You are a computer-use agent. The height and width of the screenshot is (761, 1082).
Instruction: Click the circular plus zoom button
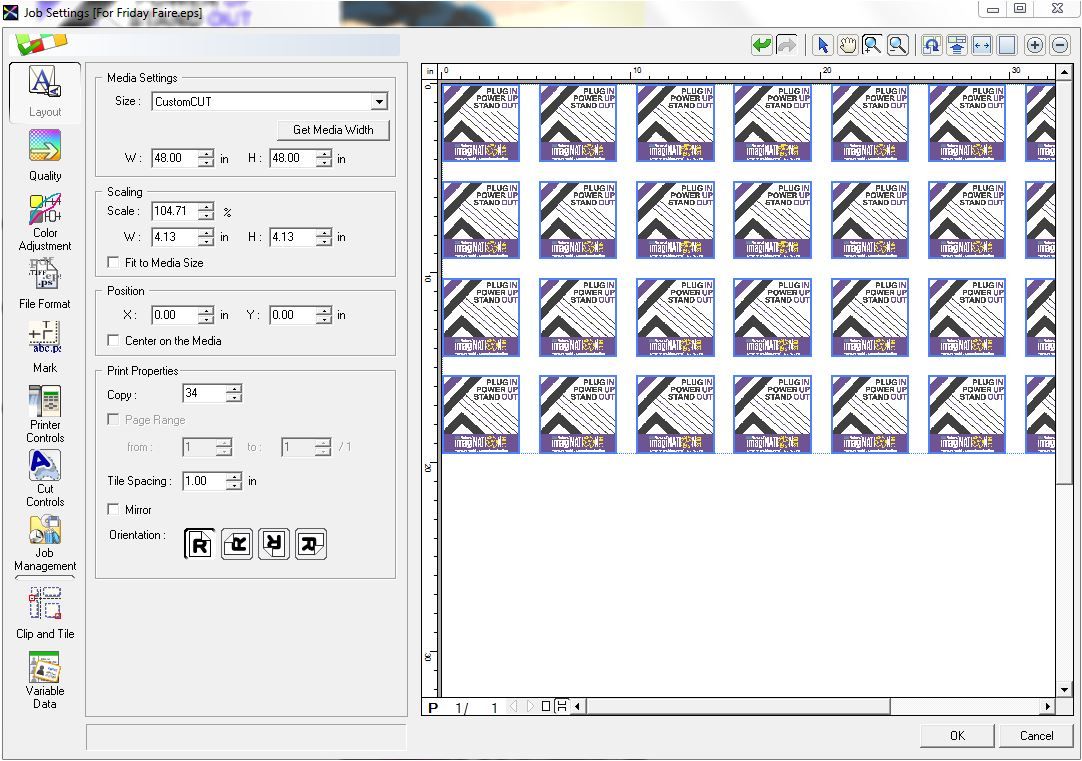pos(1034,46)
